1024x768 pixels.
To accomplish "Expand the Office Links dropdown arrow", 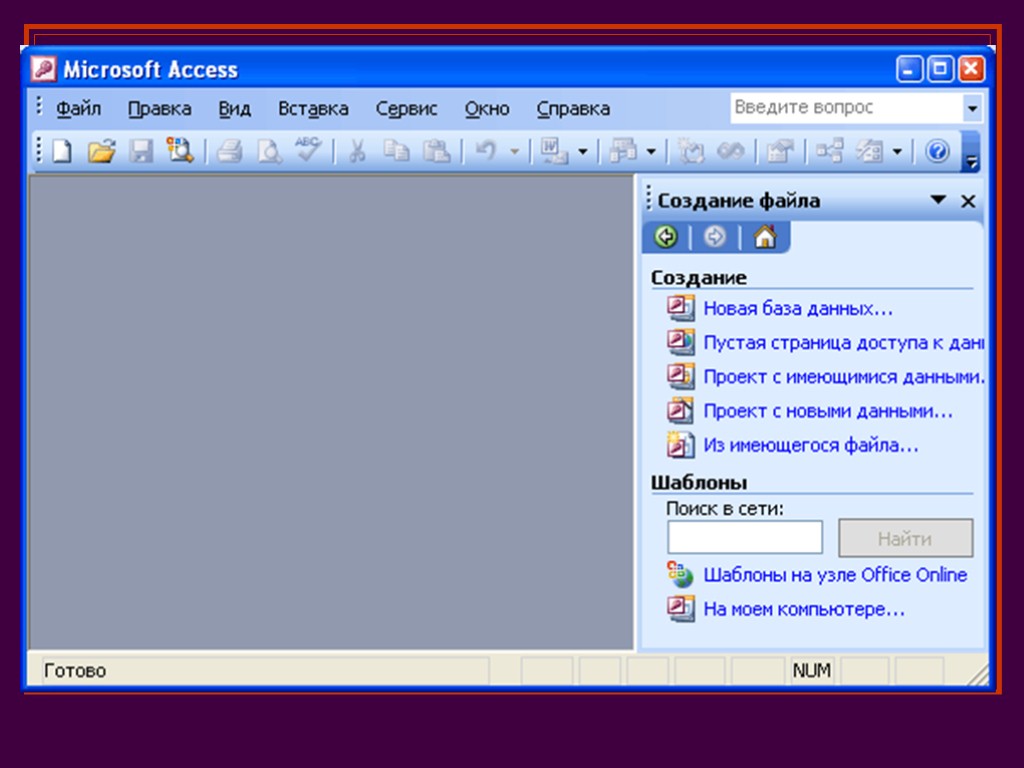I will [x=583, y=152].
